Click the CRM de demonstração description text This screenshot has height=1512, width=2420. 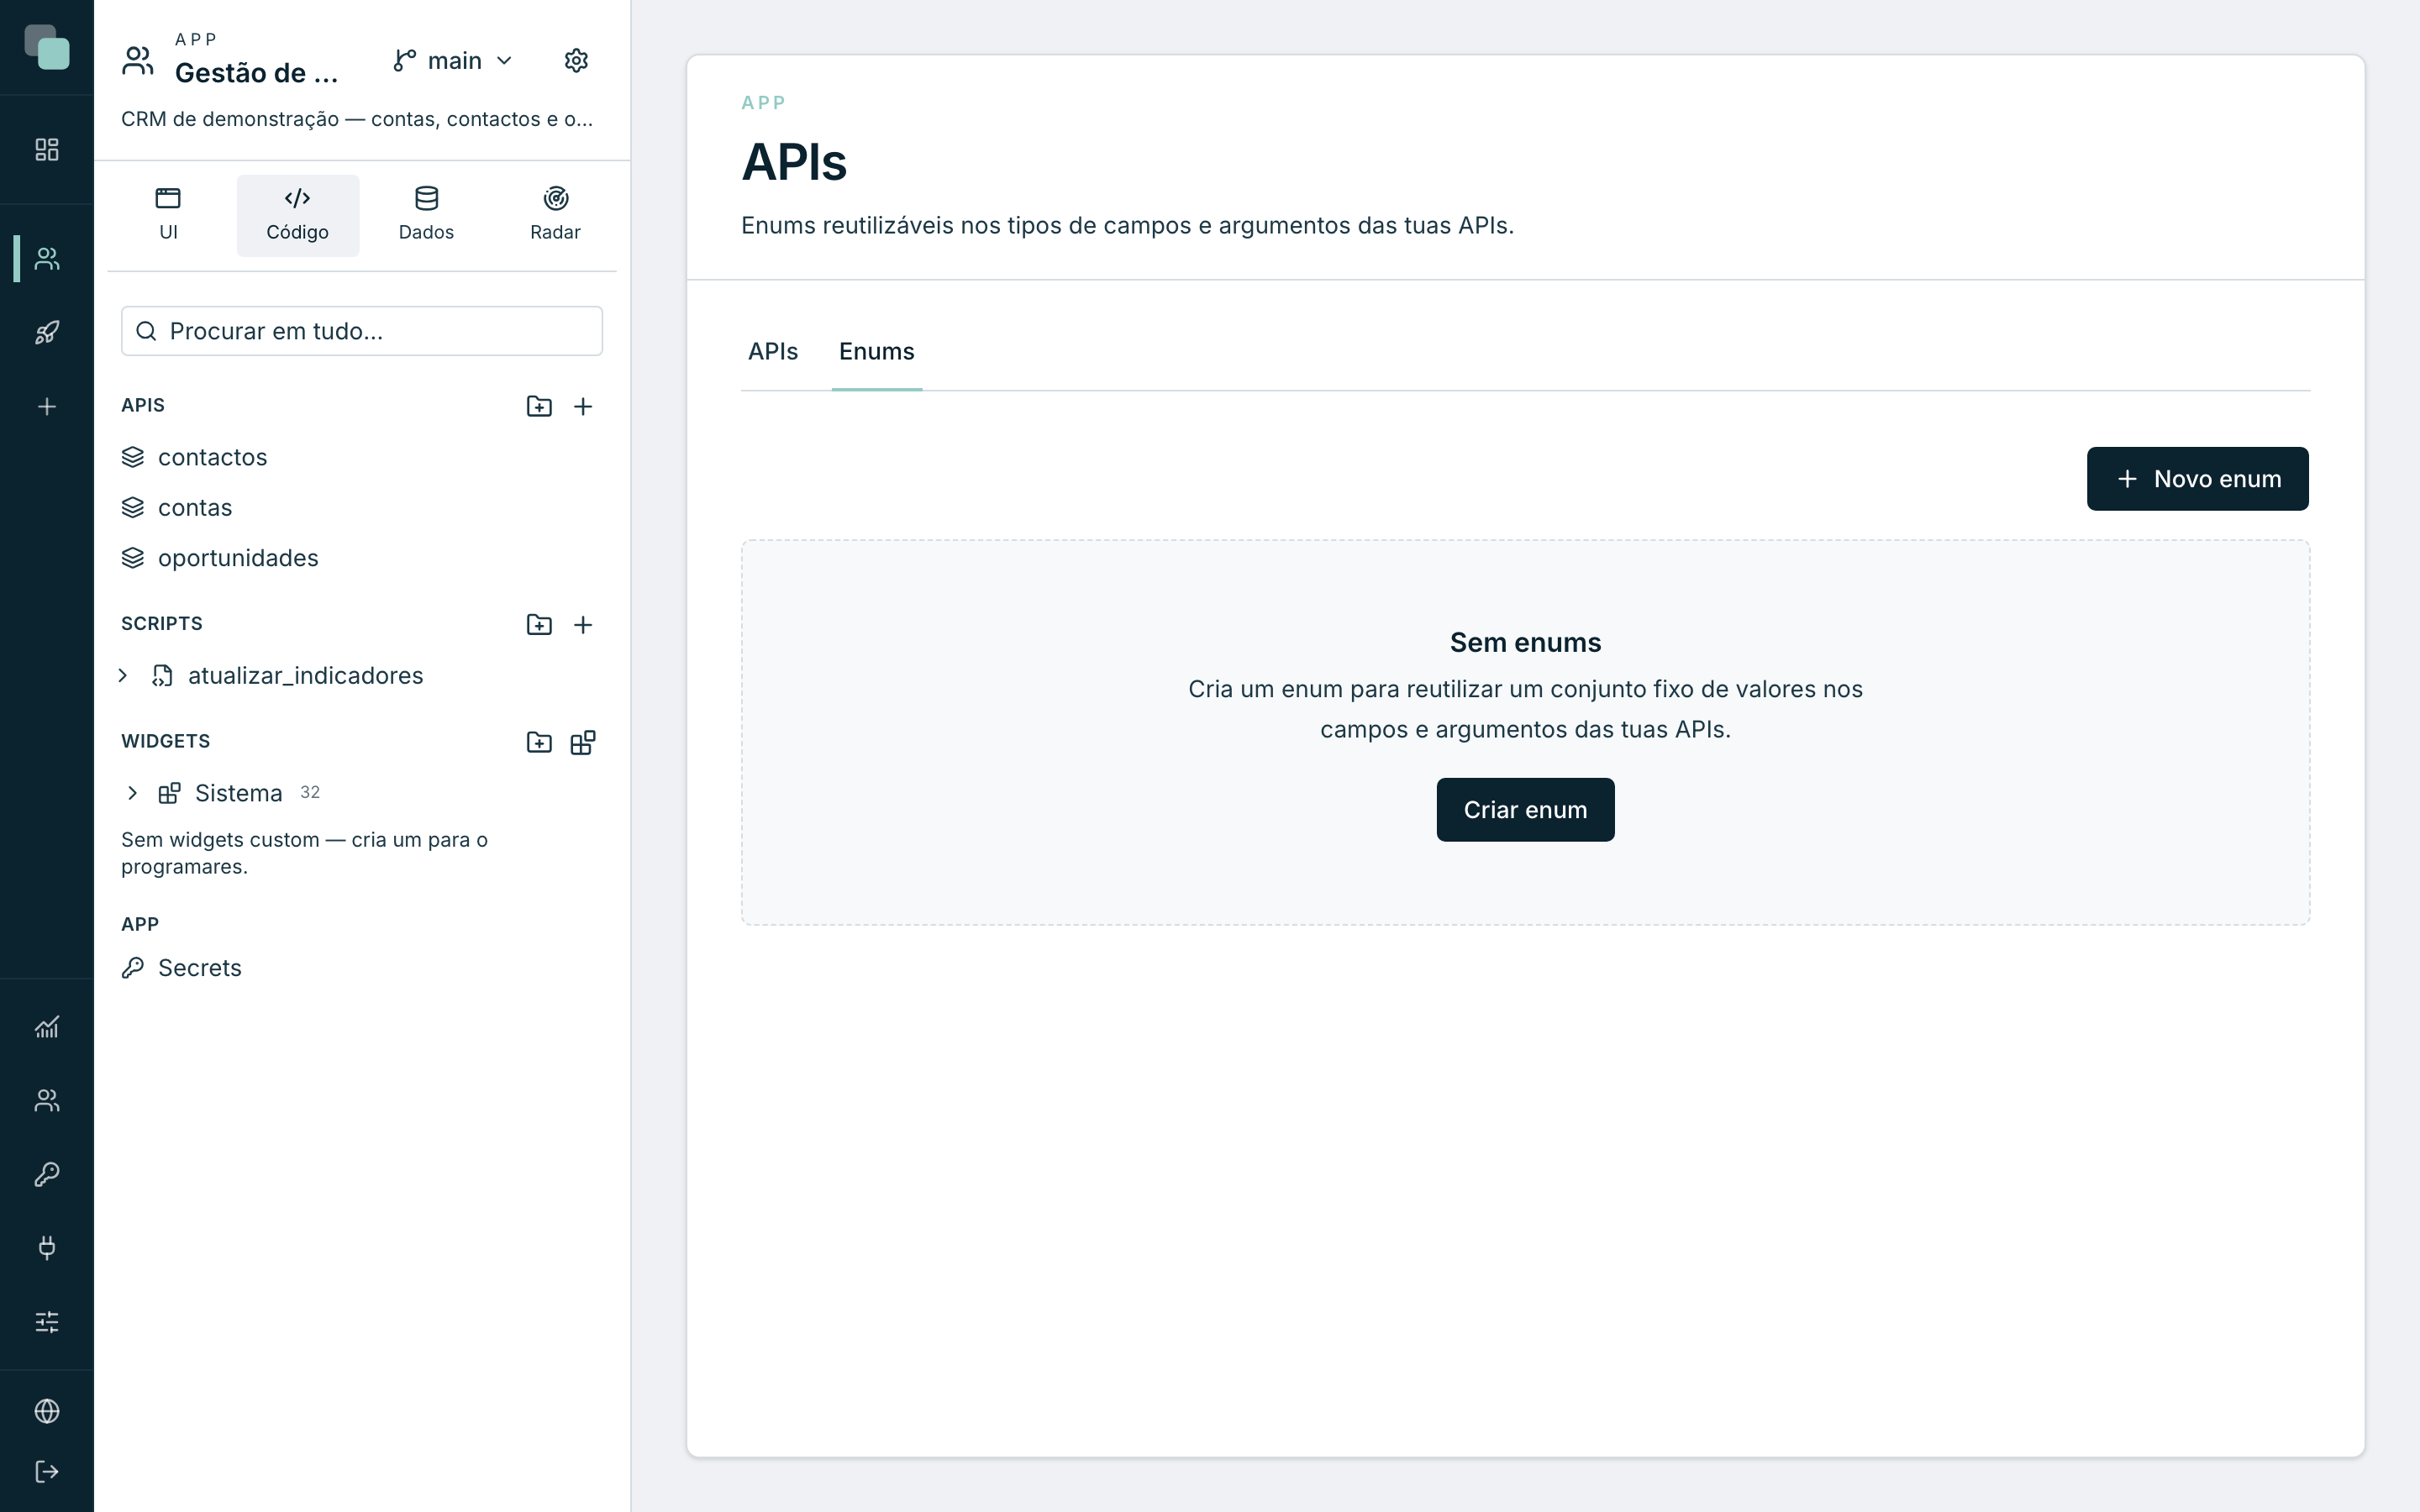pyautogui.click(x=357, y=119)
